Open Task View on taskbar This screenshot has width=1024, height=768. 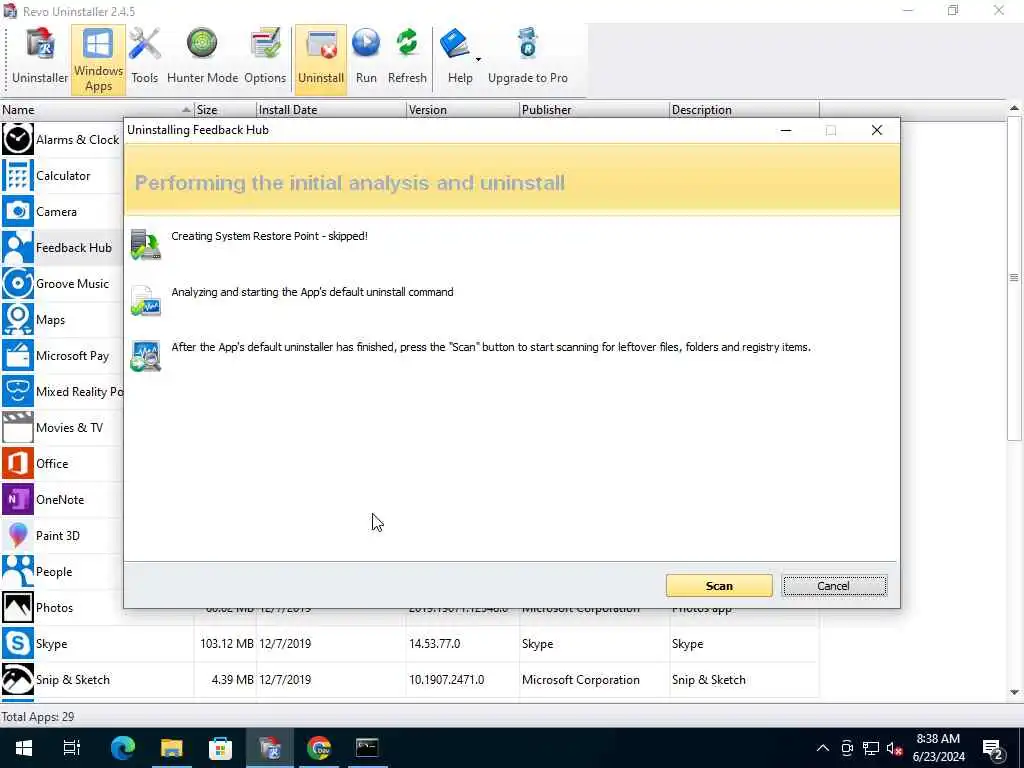pos(72,748)
